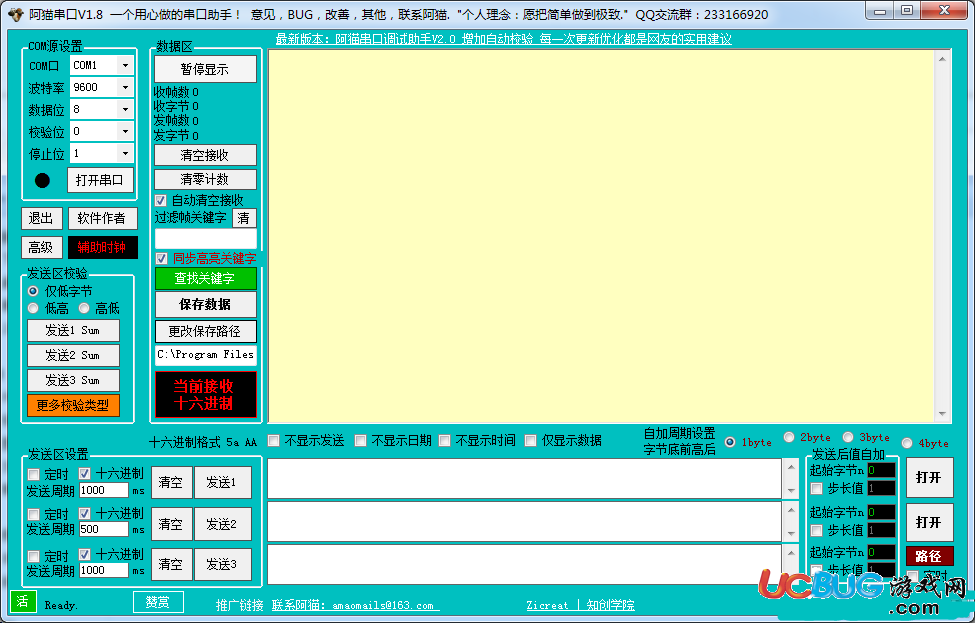Click orange 更多校验类型 button
This screenshot has height=623, width=975.
coord(73,405)
